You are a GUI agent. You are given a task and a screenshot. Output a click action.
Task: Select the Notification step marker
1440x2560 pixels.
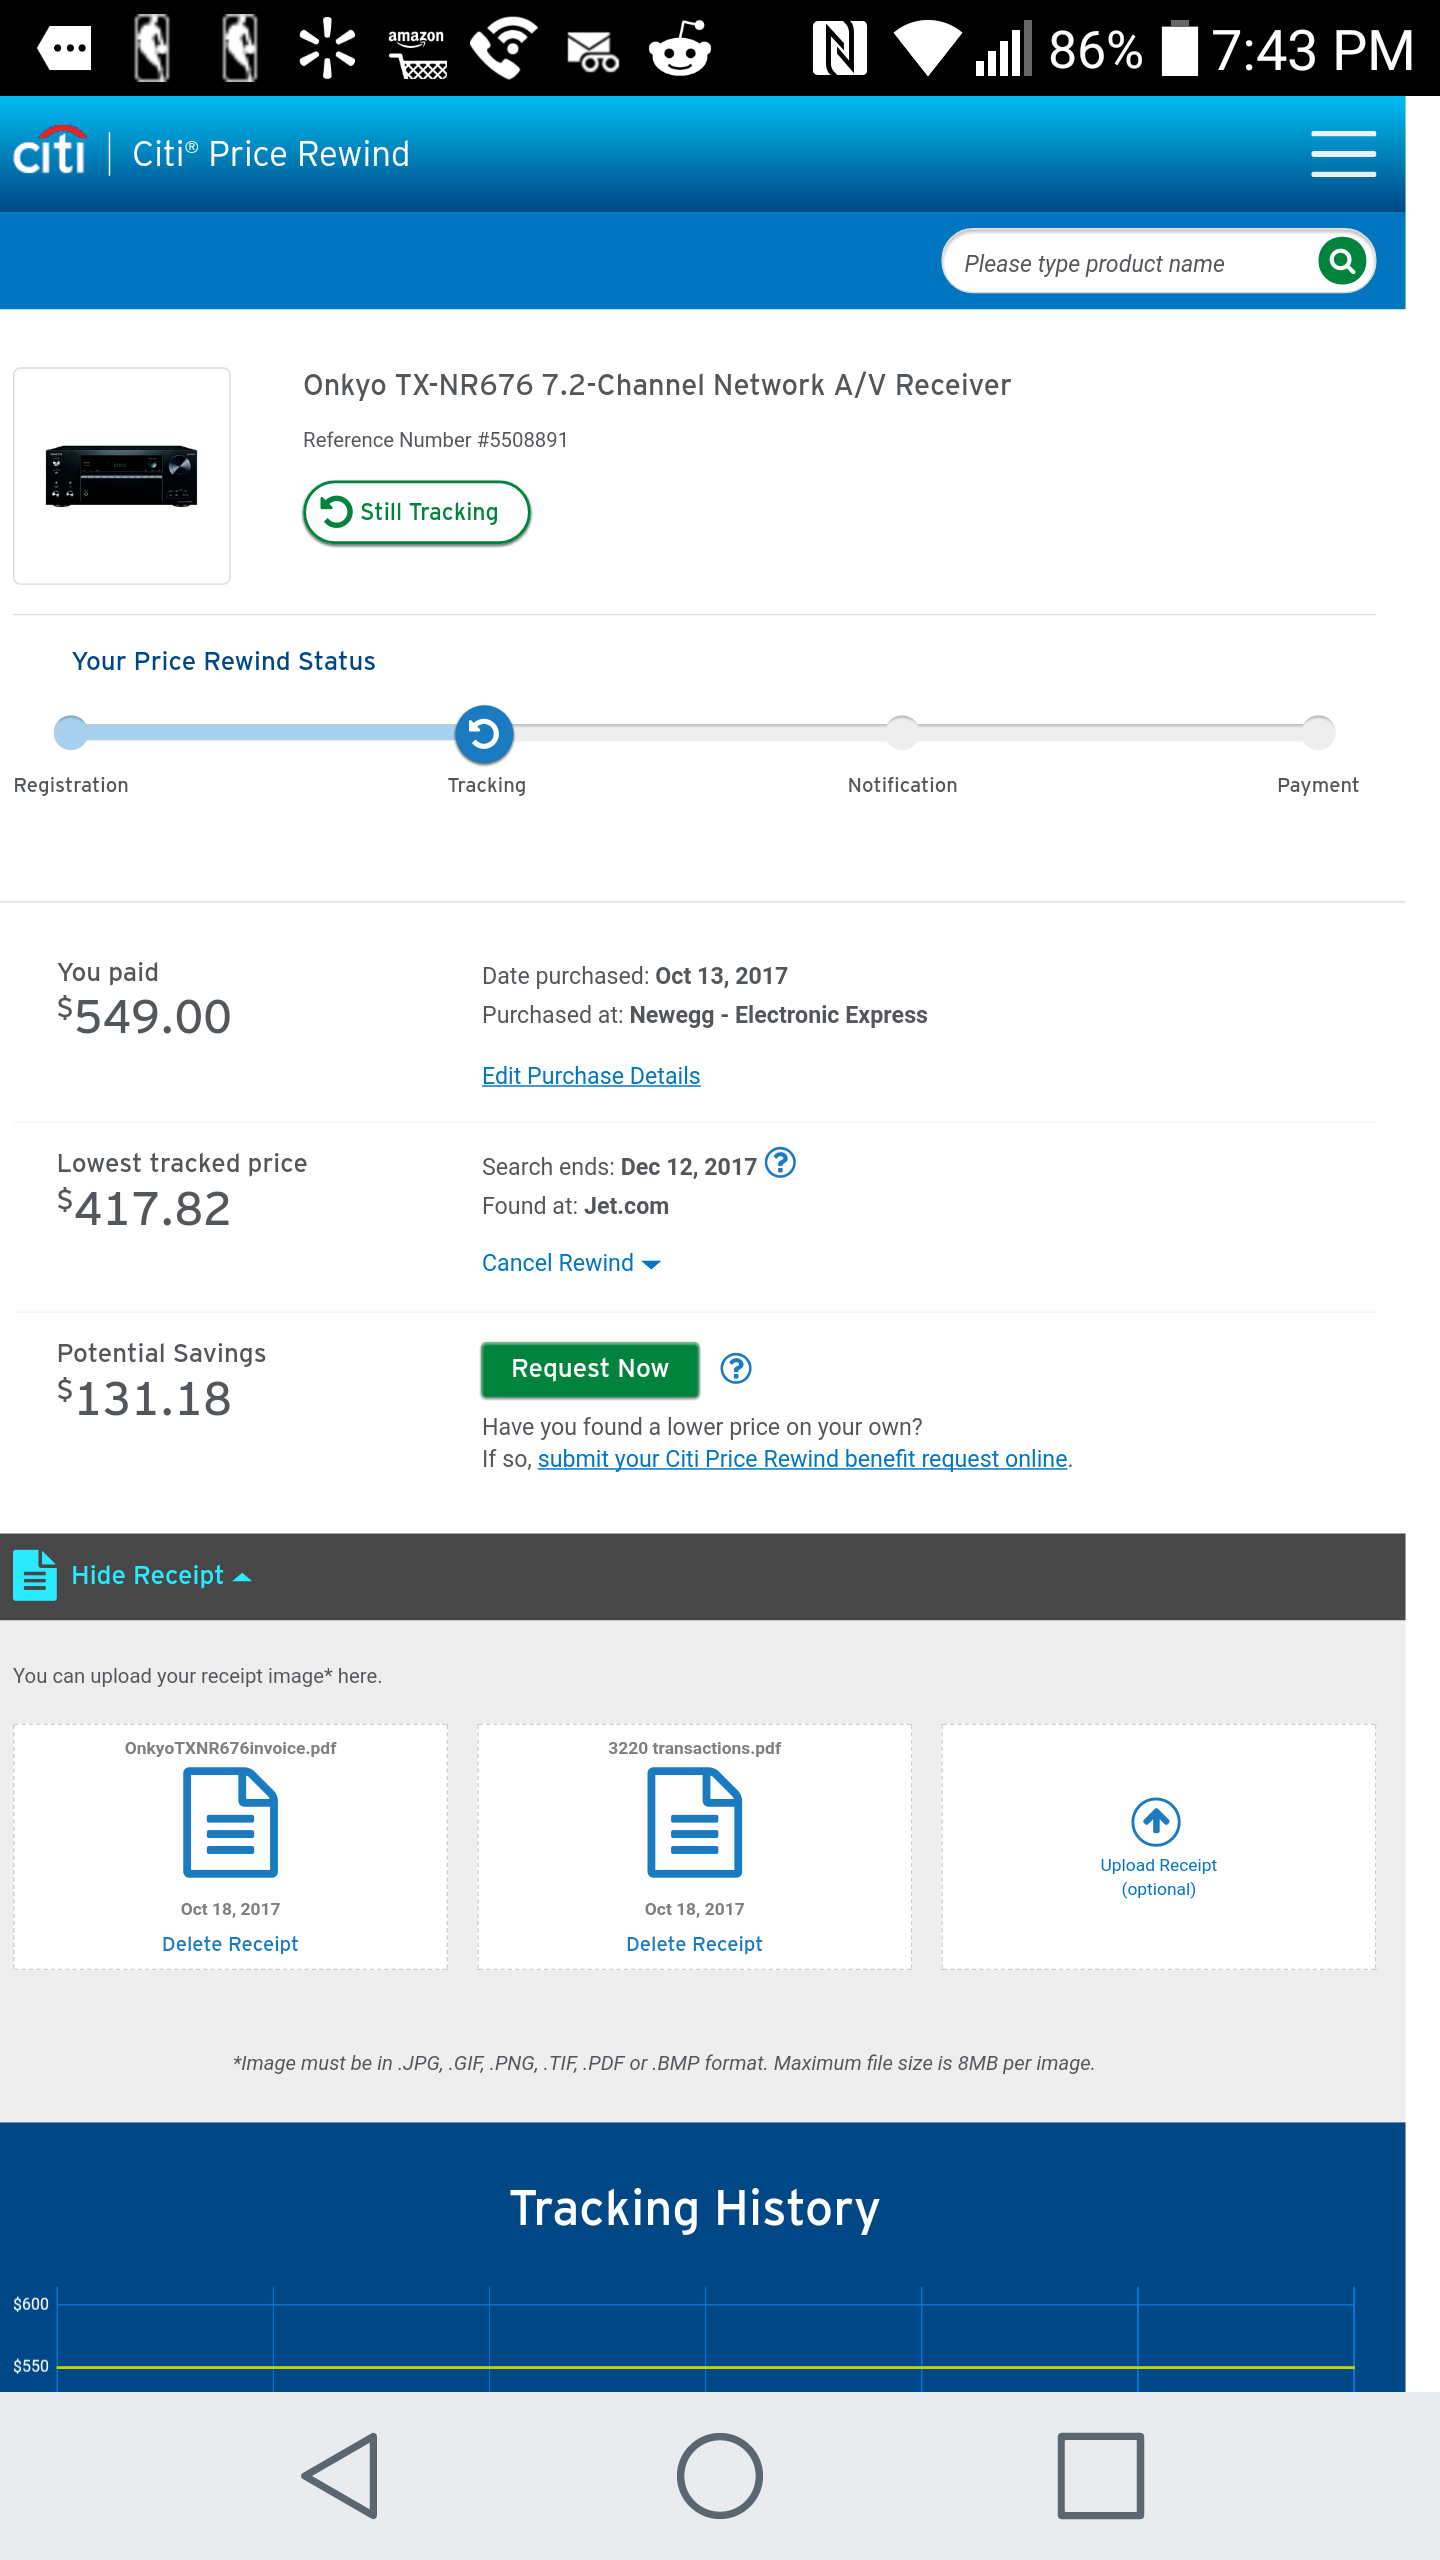pos(902,733)
